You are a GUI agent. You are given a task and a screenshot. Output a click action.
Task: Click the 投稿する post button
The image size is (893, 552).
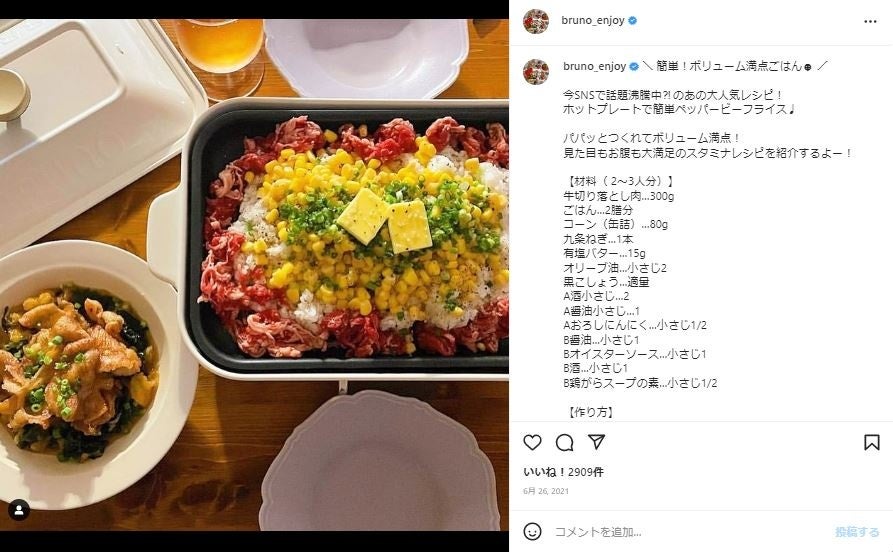(857, 532)
